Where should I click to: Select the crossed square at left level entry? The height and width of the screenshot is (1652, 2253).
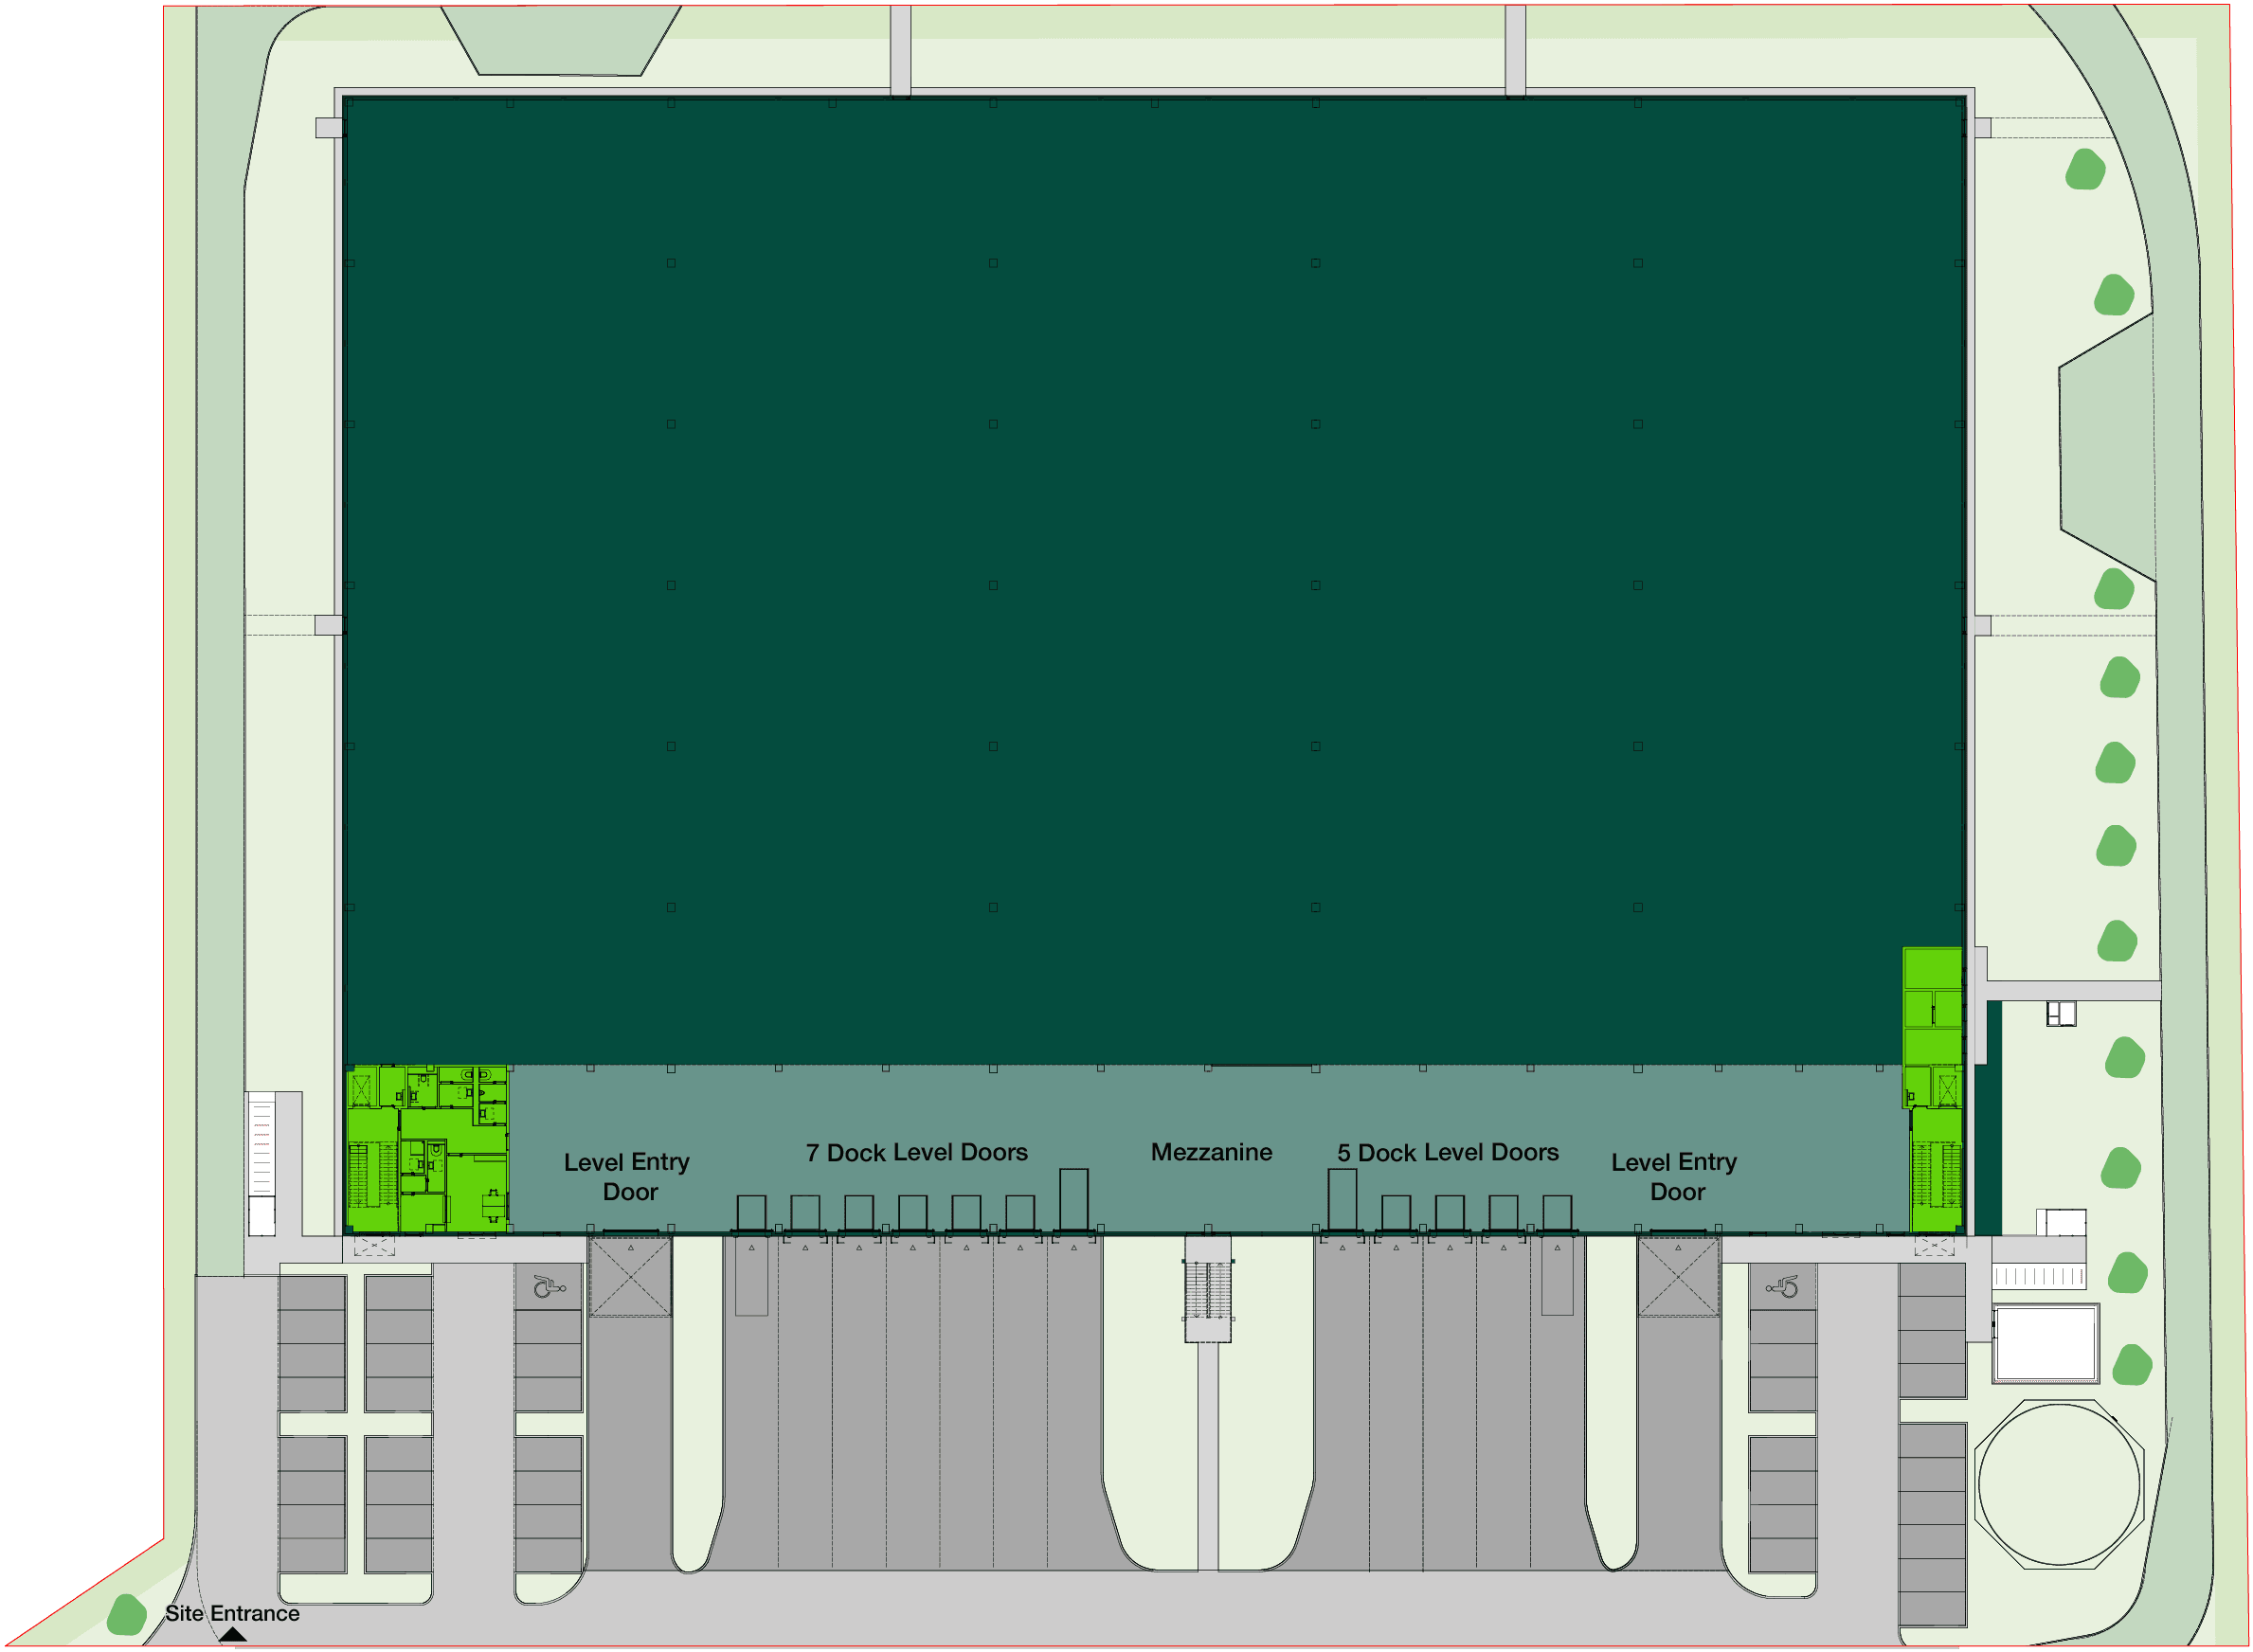(x=630, y=1277)
